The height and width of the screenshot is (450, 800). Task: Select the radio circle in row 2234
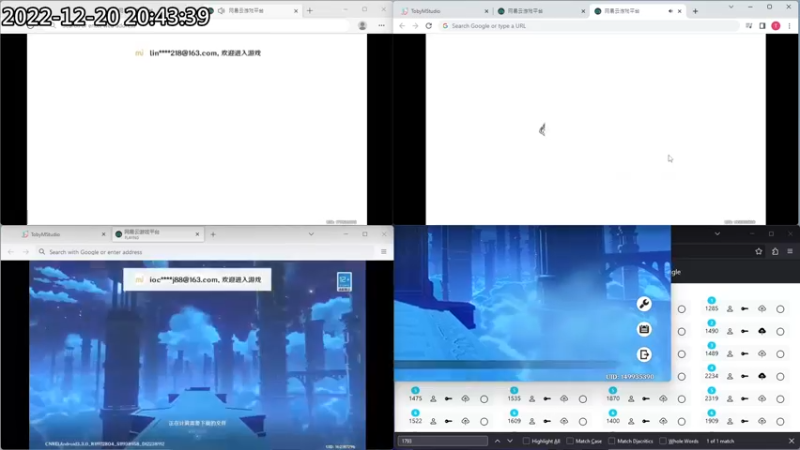click(780, 376)
